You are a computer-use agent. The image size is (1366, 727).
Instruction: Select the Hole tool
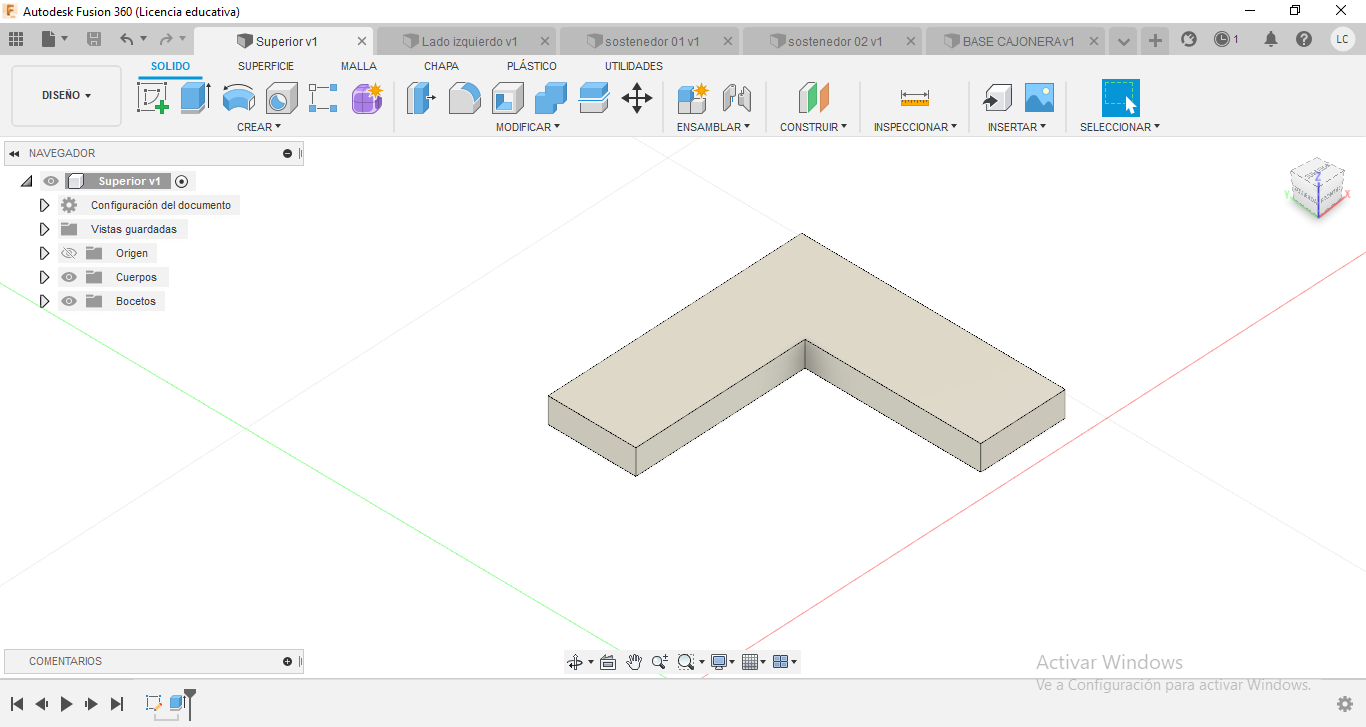click(281, 98)
